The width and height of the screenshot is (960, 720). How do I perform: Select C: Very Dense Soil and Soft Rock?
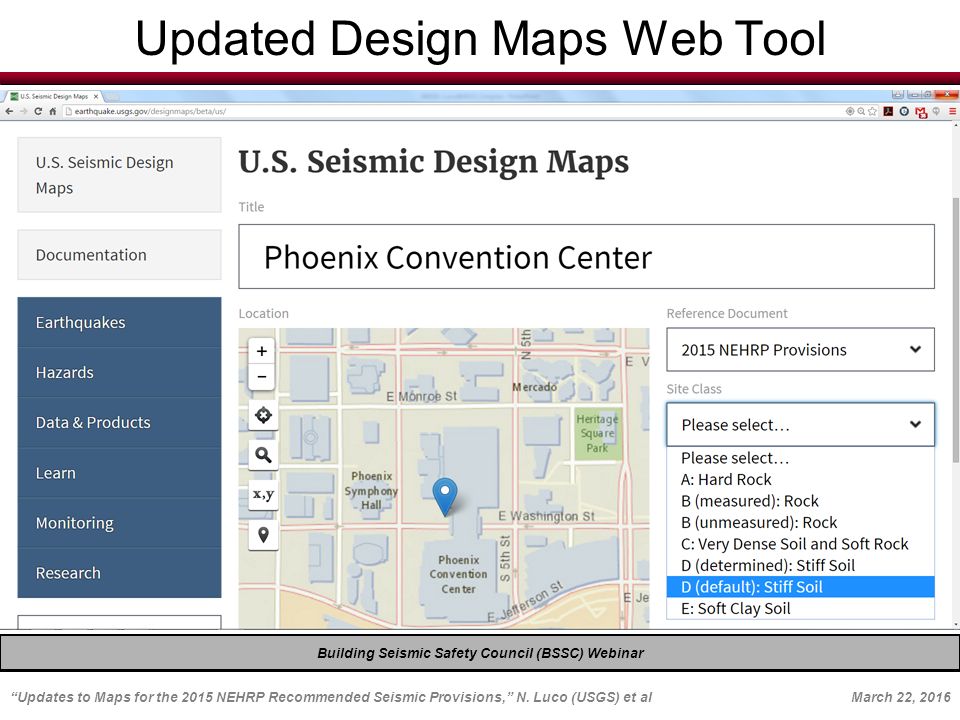[x=800, y=544]
